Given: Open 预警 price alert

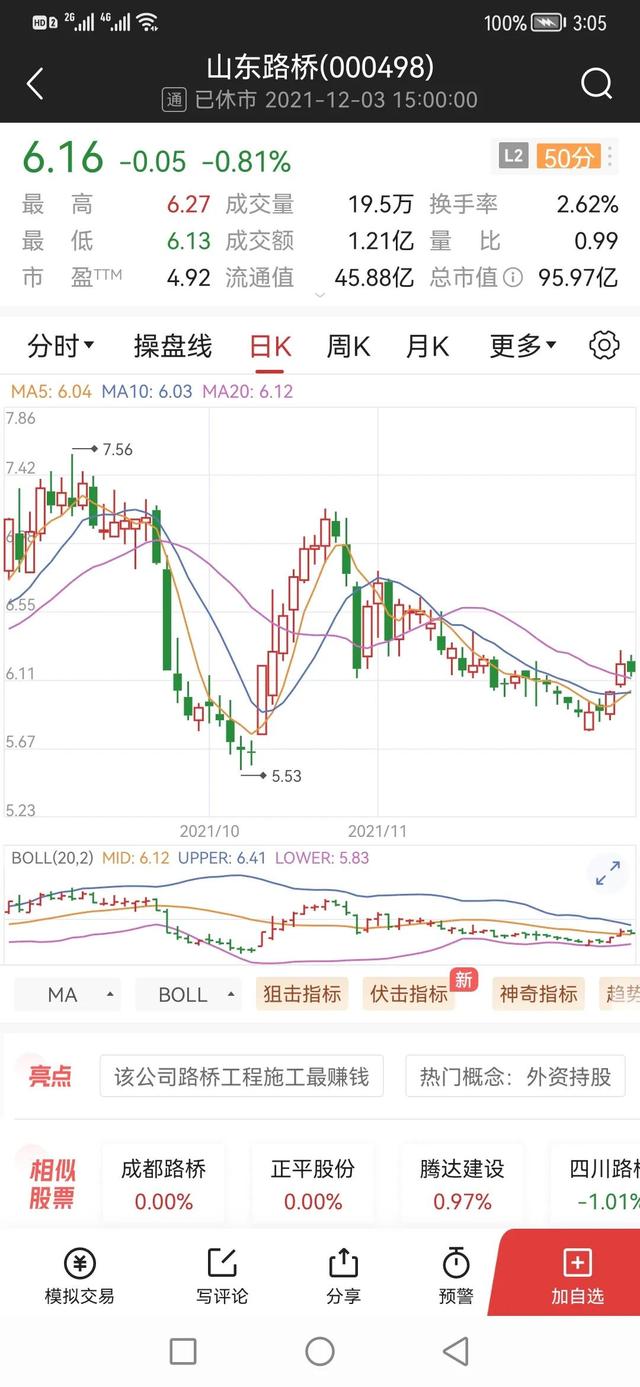Looking at the screenshot, I should pyautogui.click(x=456, y=1278).
